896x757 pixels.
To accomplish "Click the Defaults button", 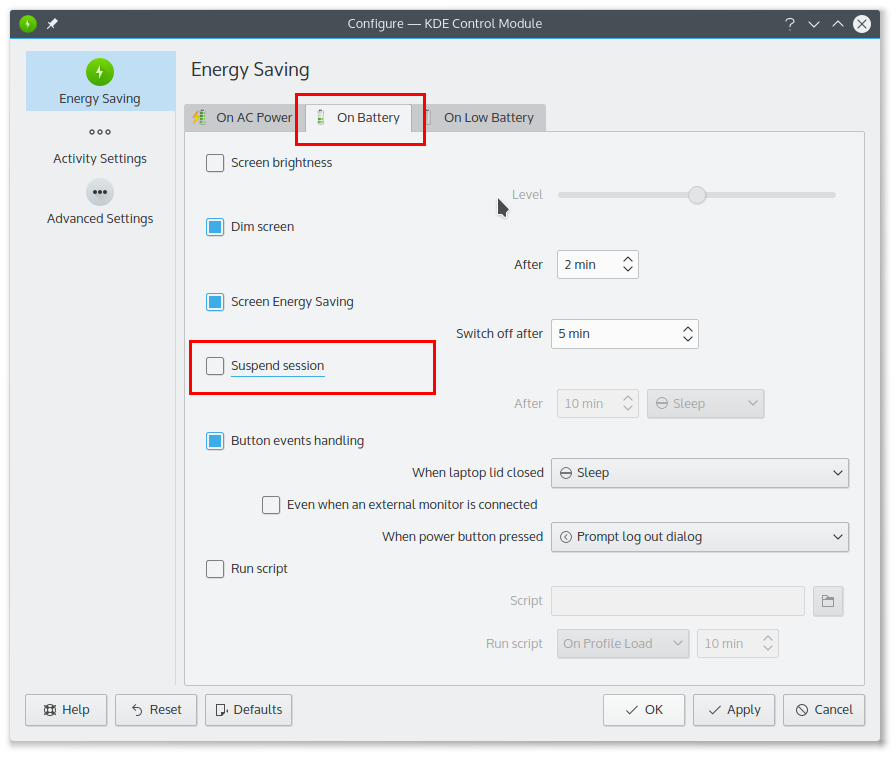I will pyautogui.click(x=248, y=710).
